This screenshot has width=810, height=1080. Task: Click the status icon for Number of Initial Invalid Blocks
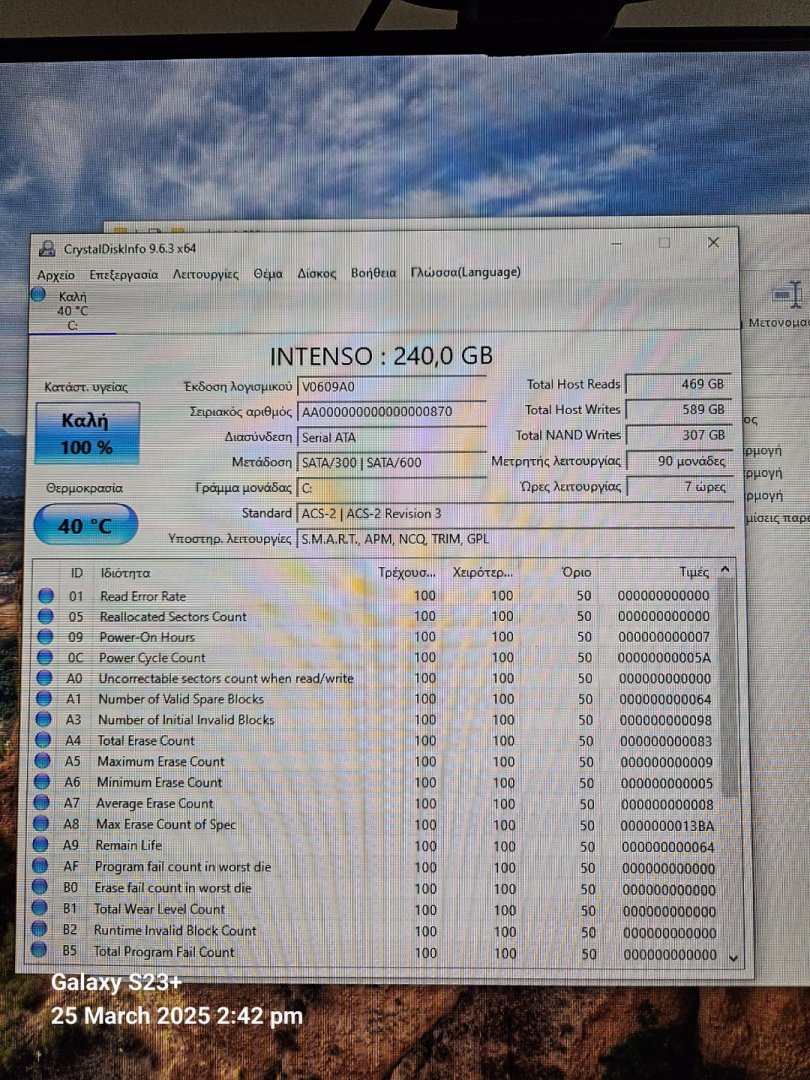[x=43, y=719]
